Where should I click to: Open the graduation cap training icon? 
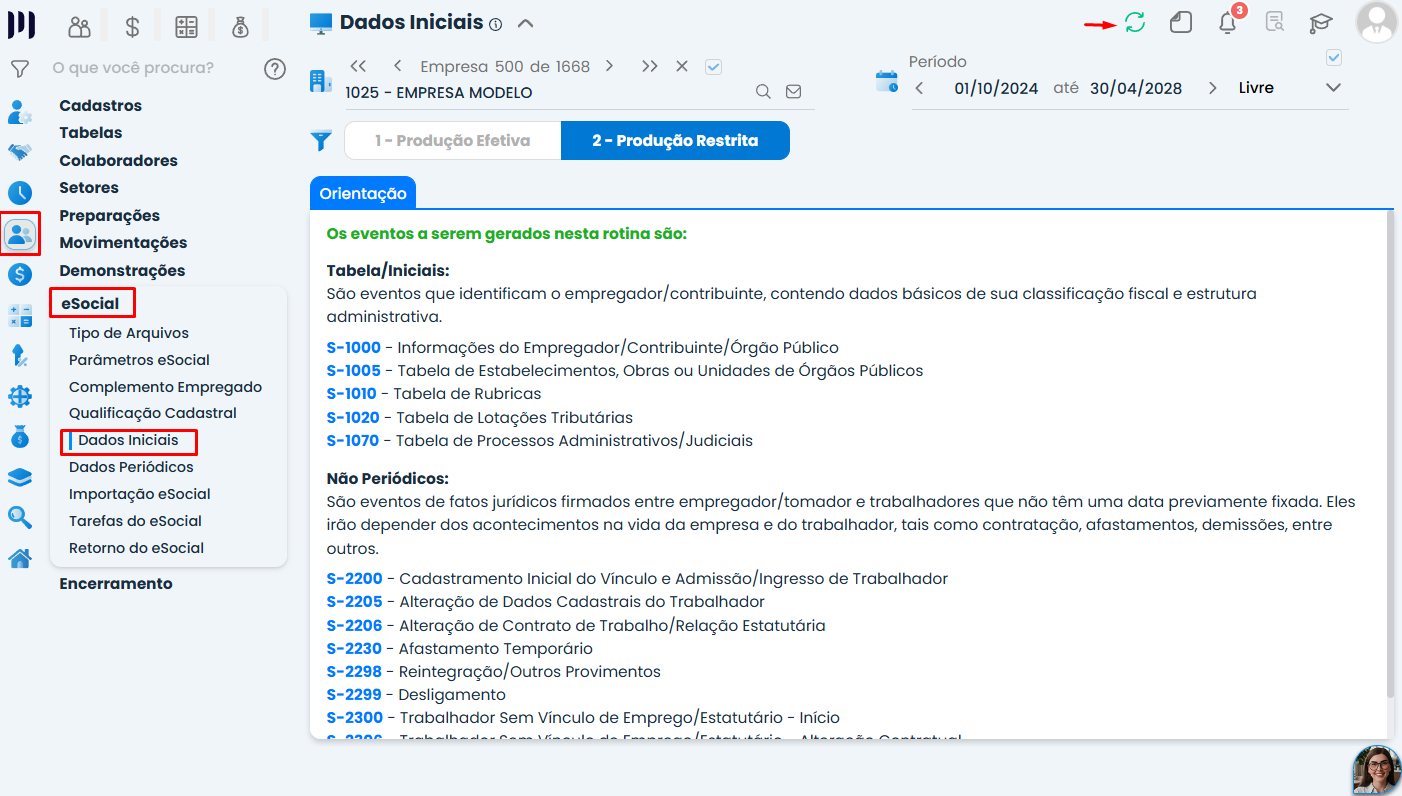[1322, 22]
